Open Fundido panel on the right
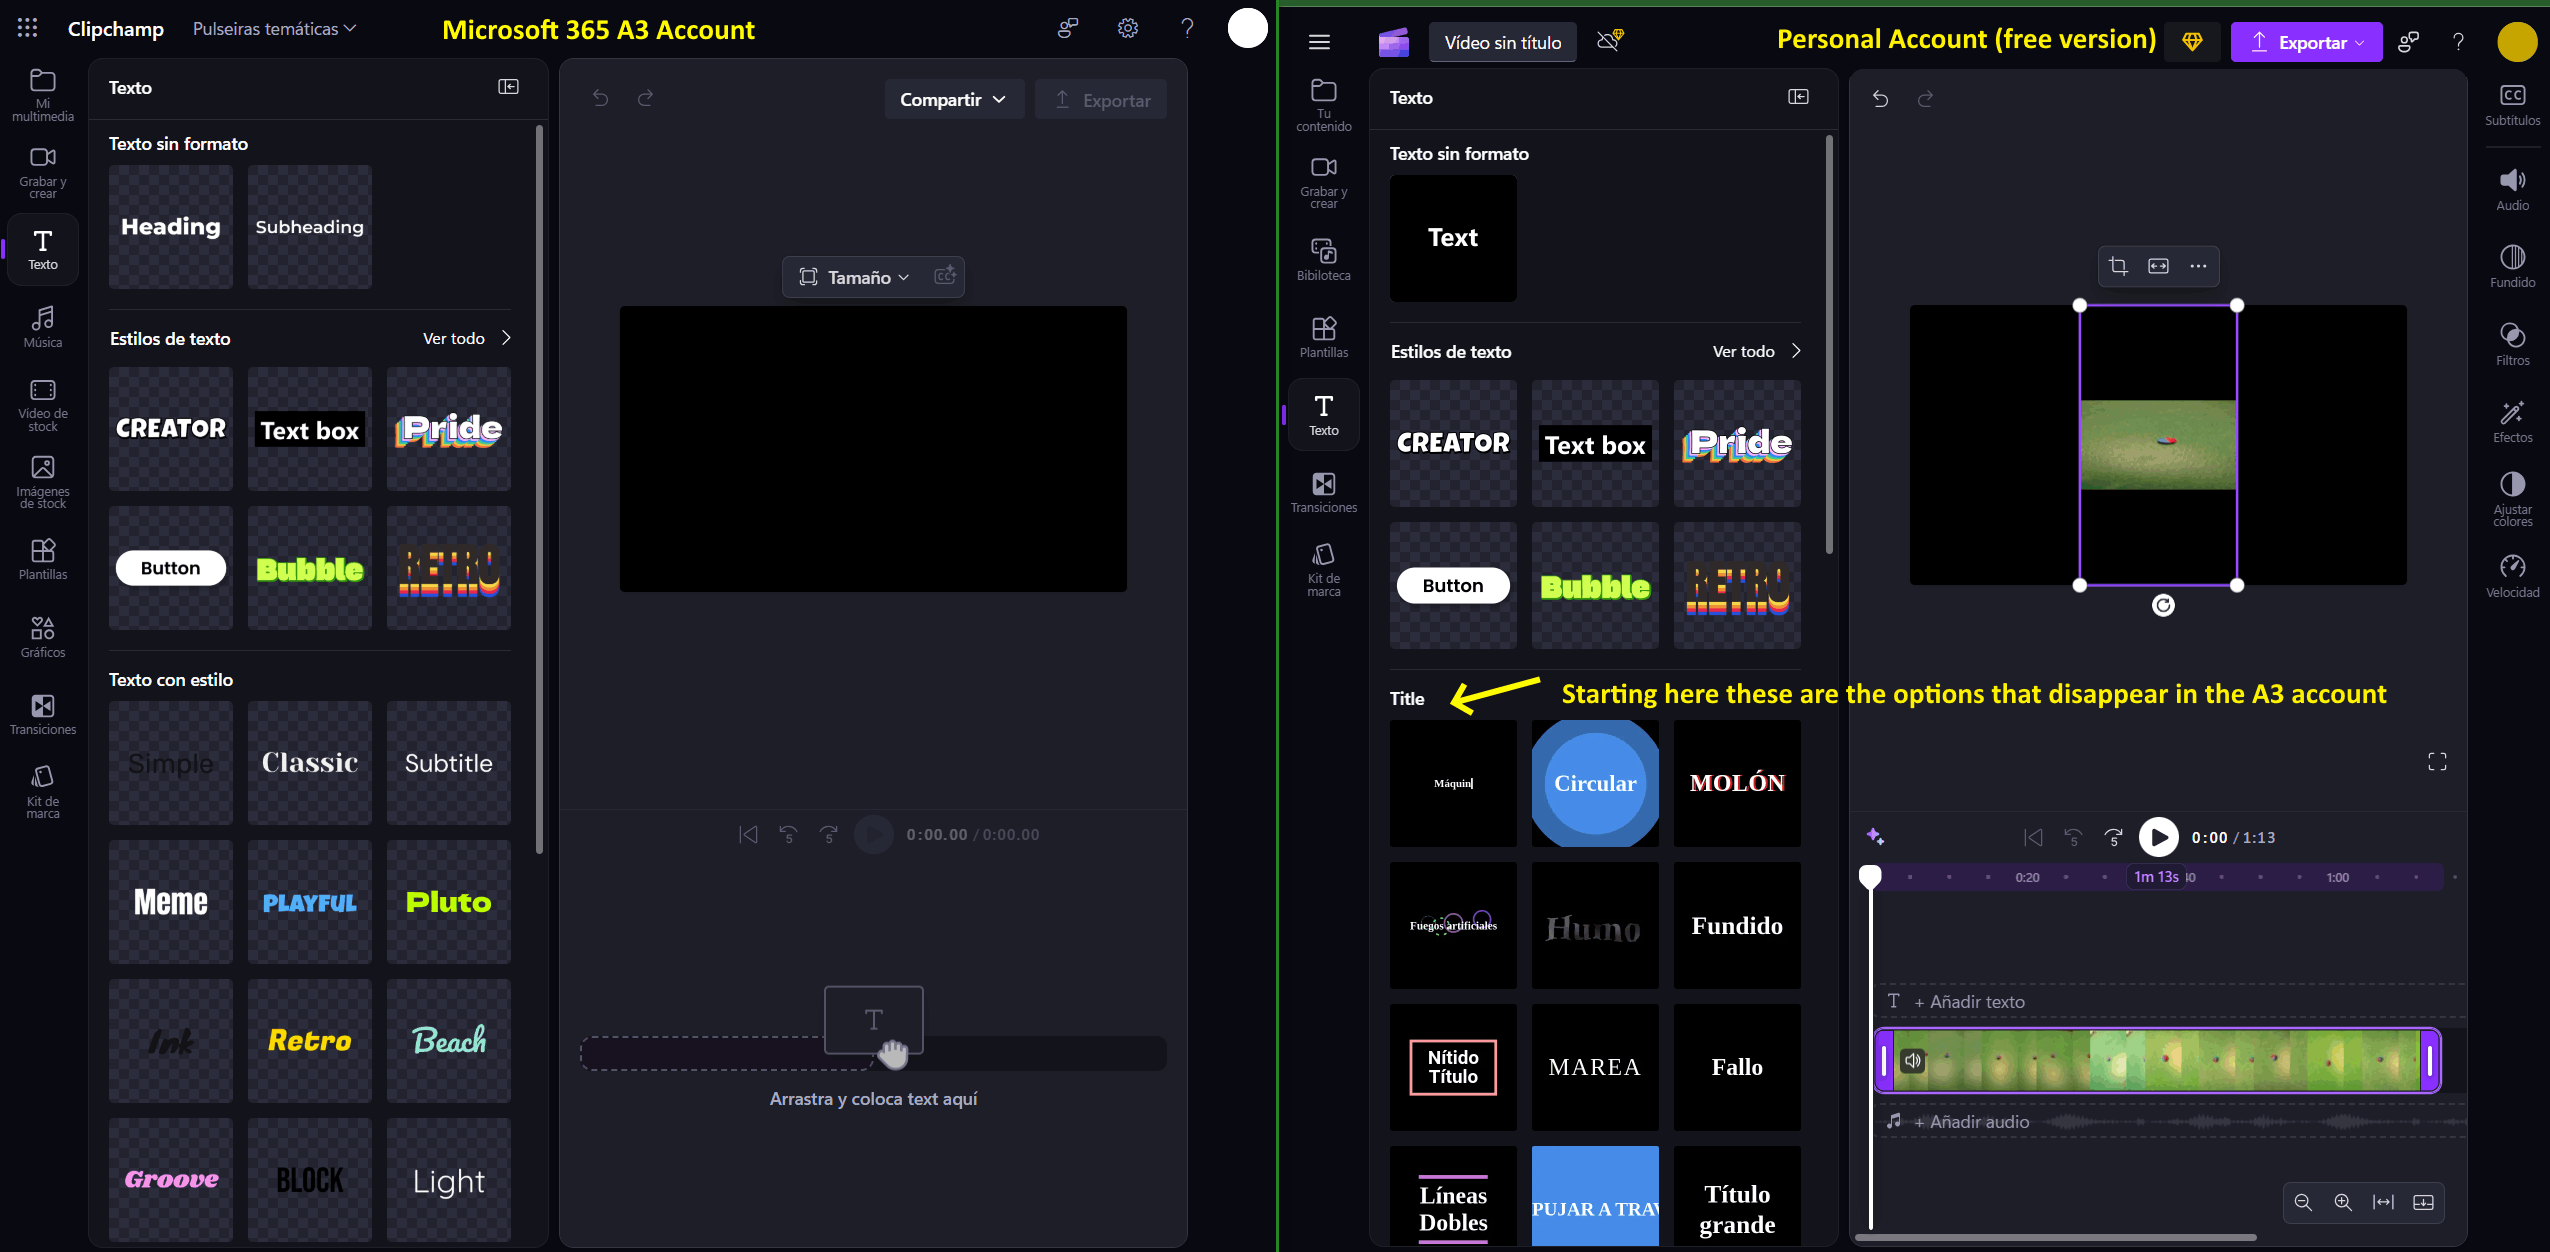The width and height of the screenshot is (2550, 1252). pyautogui.click(x=2512, y=267)
